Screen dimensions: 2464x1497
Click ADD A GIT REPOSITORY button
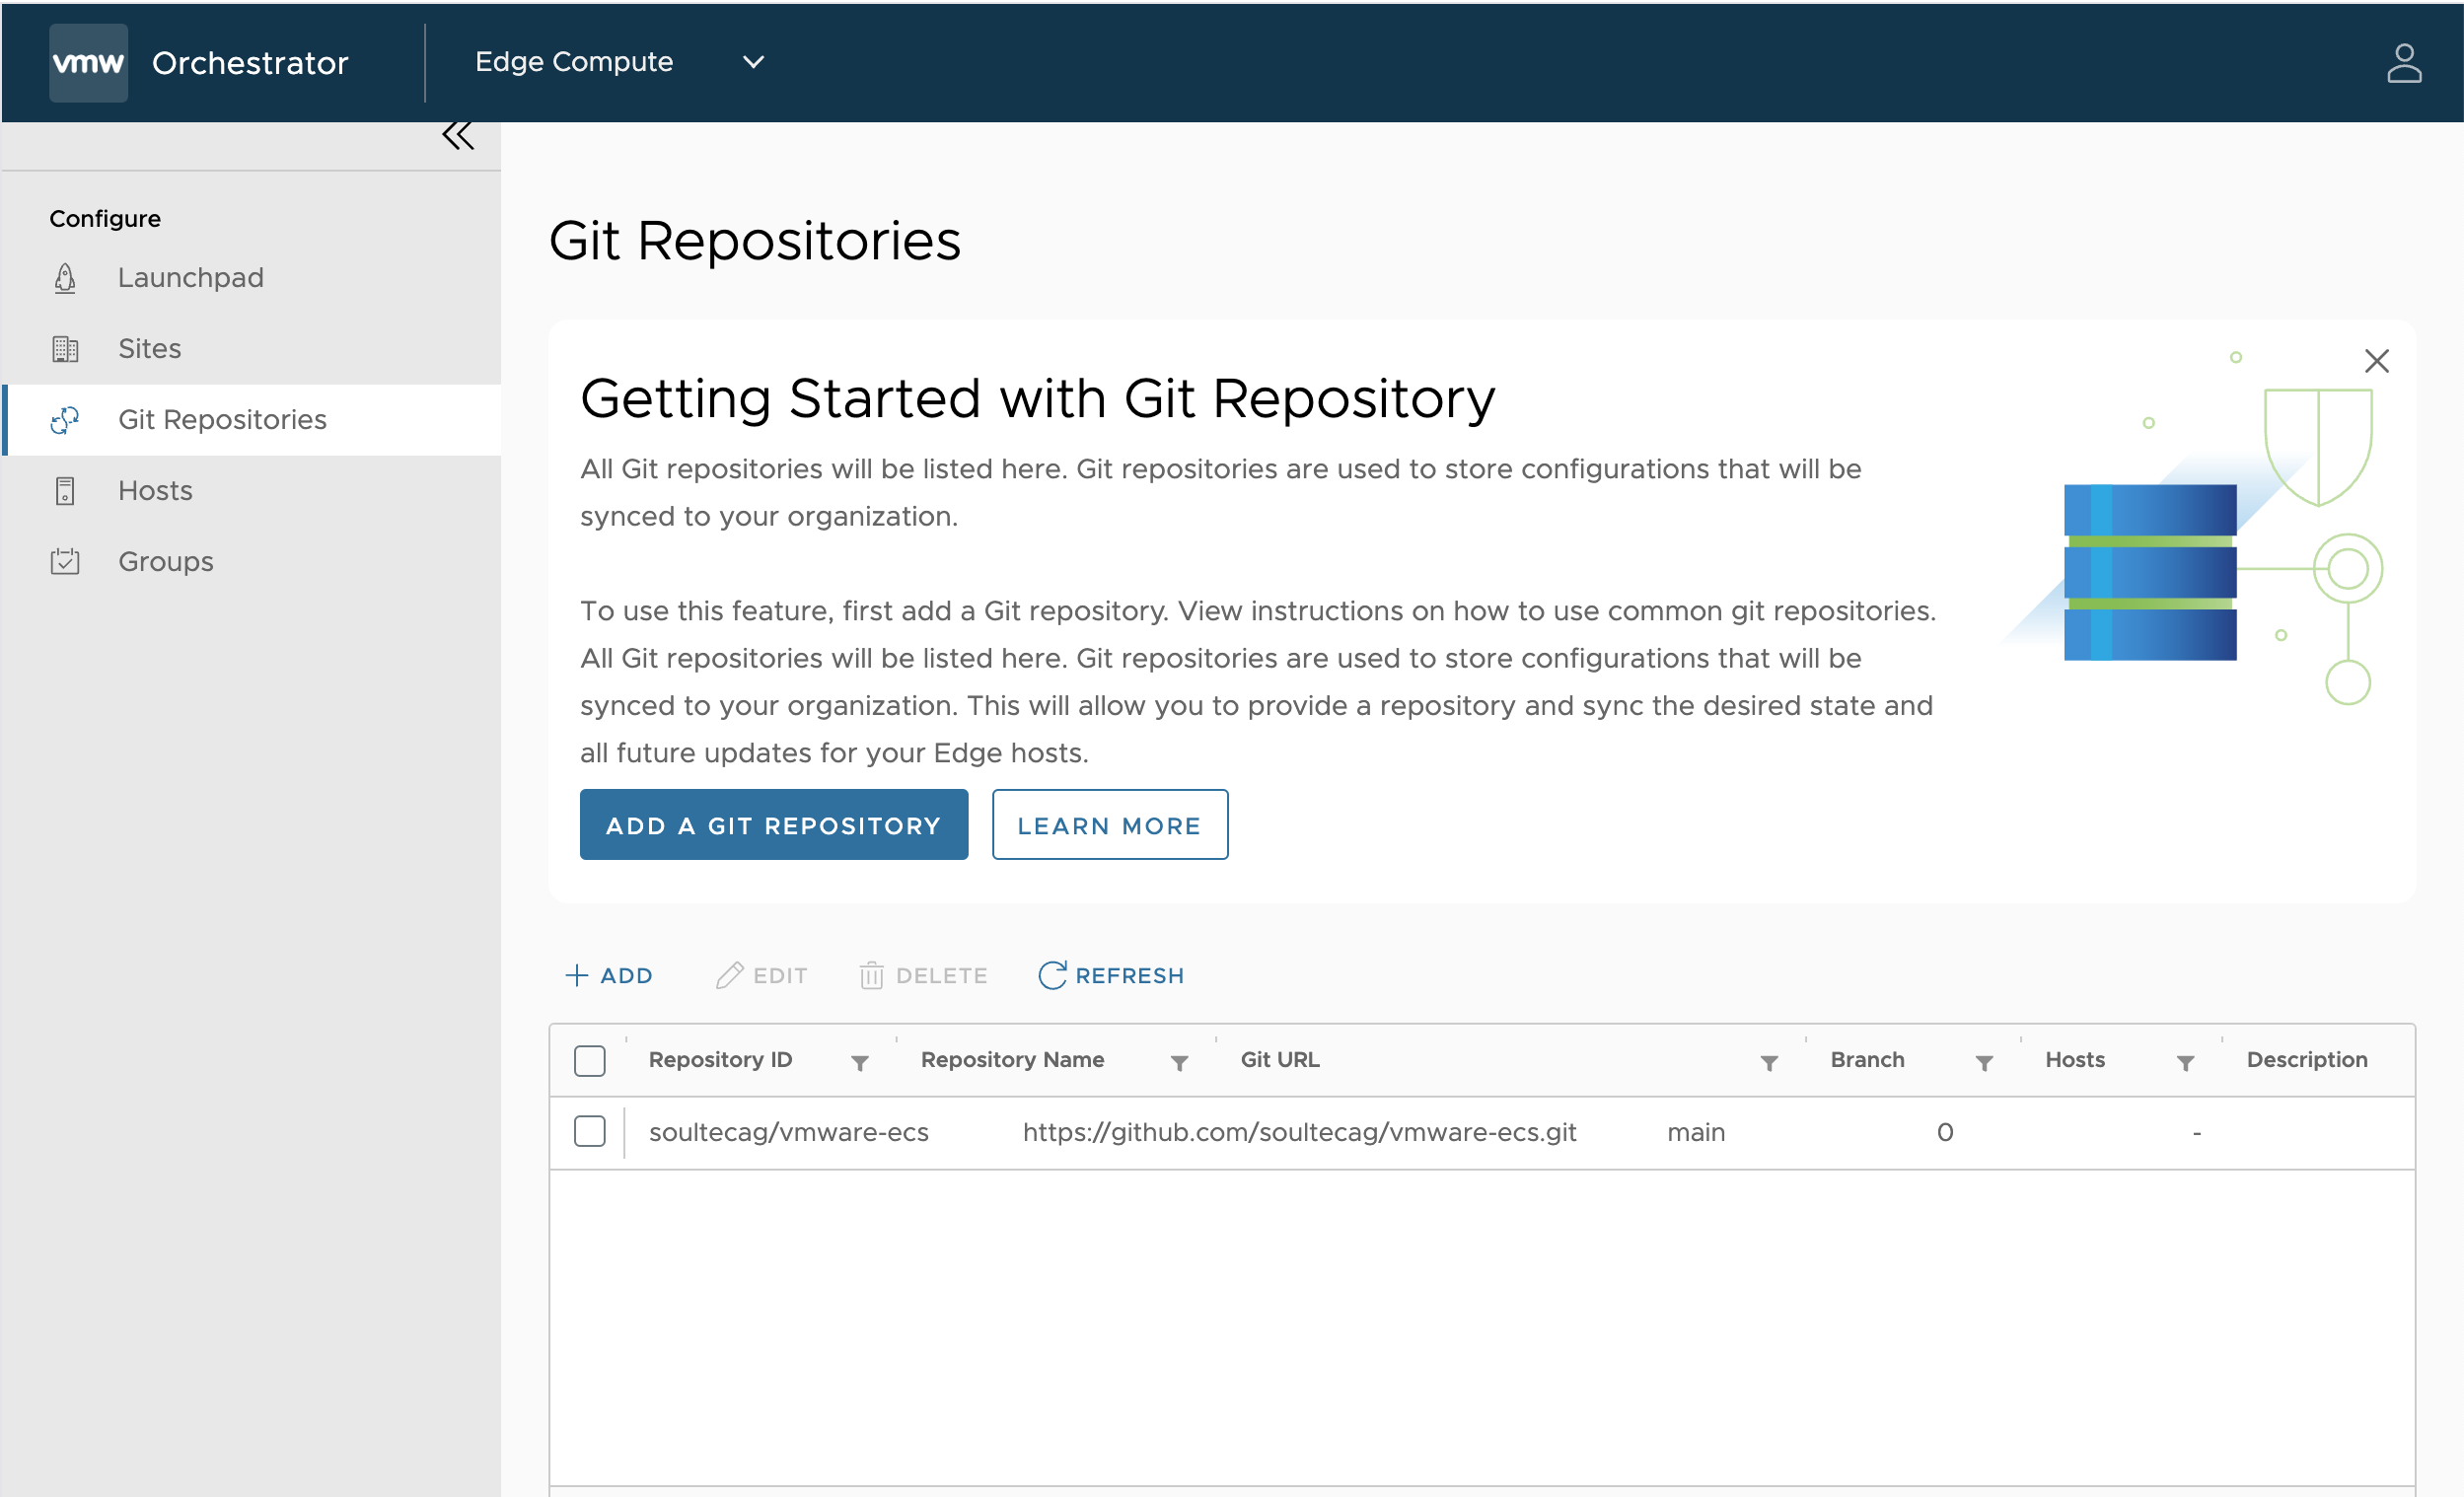click(774, 825)
